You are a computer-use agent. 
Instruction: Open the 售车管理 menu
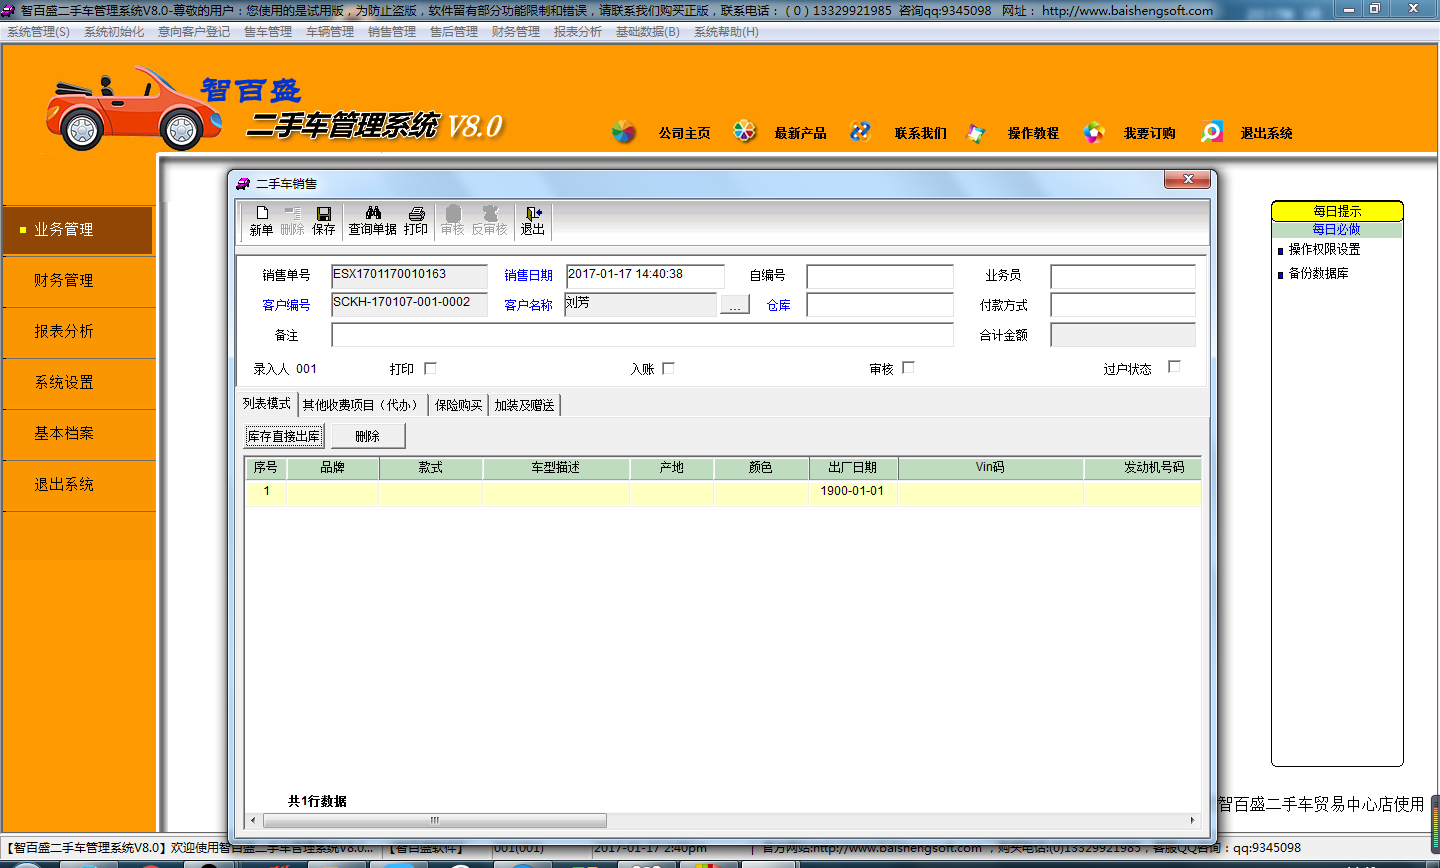point(268,32)
